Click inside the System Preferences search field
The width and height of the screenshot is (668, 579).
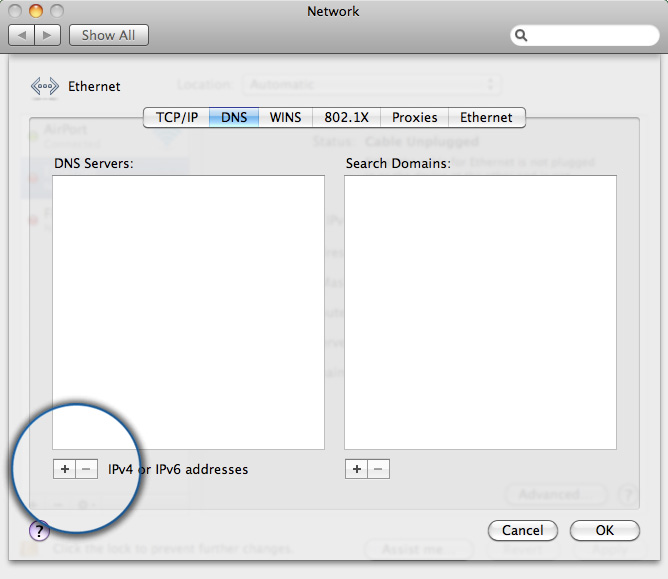click(584, 35)
